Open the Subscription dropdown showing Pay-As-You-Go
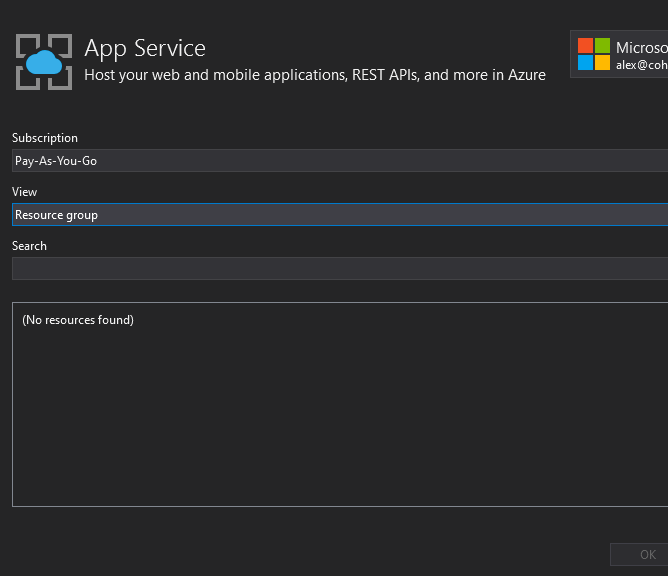Image resolution: width=668 pixels, height=576 pixels. (338, 161)
